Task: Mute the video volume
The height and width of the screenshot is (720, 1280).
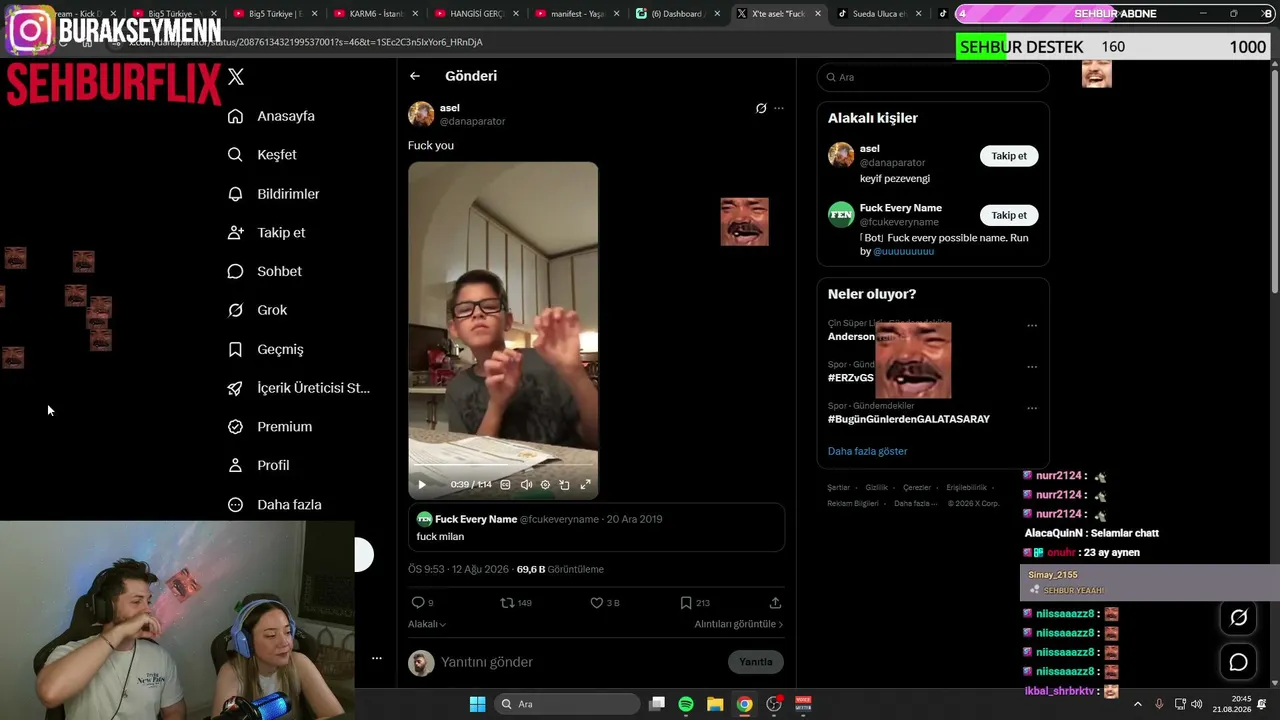Action: (x=526, y=485)
